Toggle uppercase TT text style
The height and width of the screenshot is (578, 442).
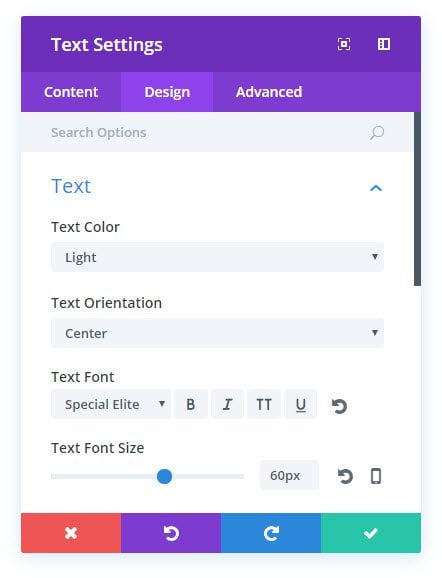(264, 404)
